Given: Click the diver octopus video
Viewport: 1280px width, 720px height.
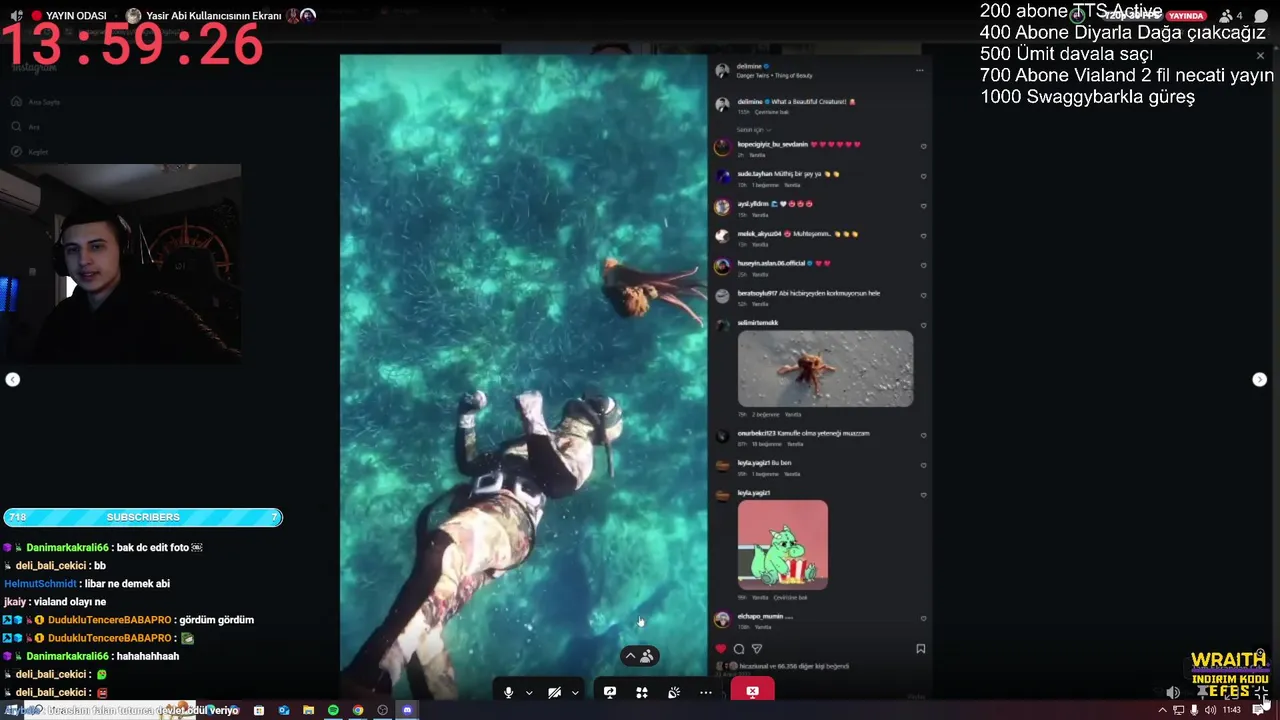Looking at the screenshot, I should coord(523,377).
